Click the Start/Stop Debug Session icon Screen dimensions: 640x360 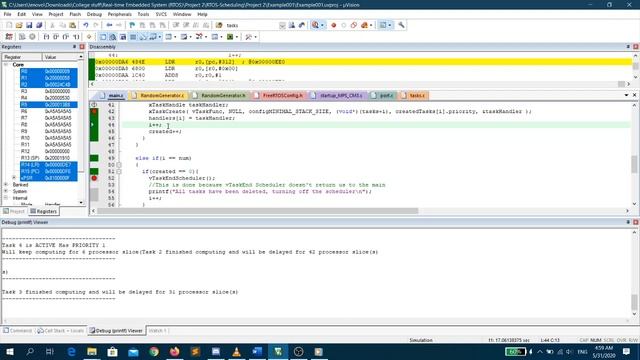(x=316, y=25)
